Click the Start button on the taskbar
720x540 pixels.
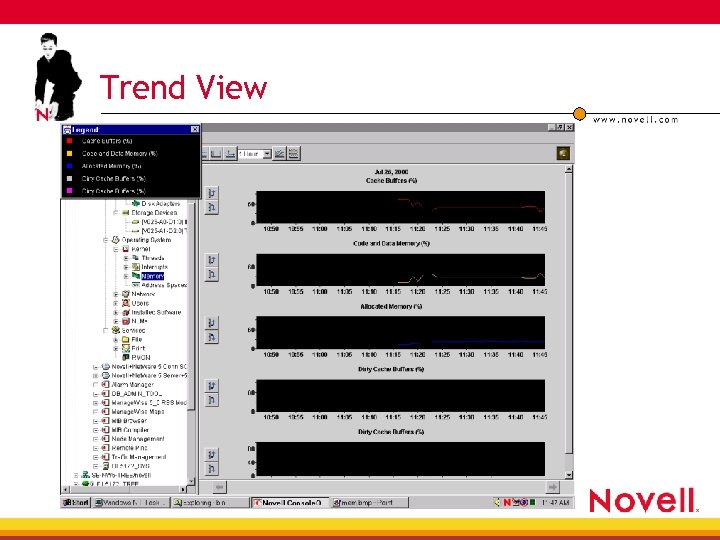click(76, 502)
